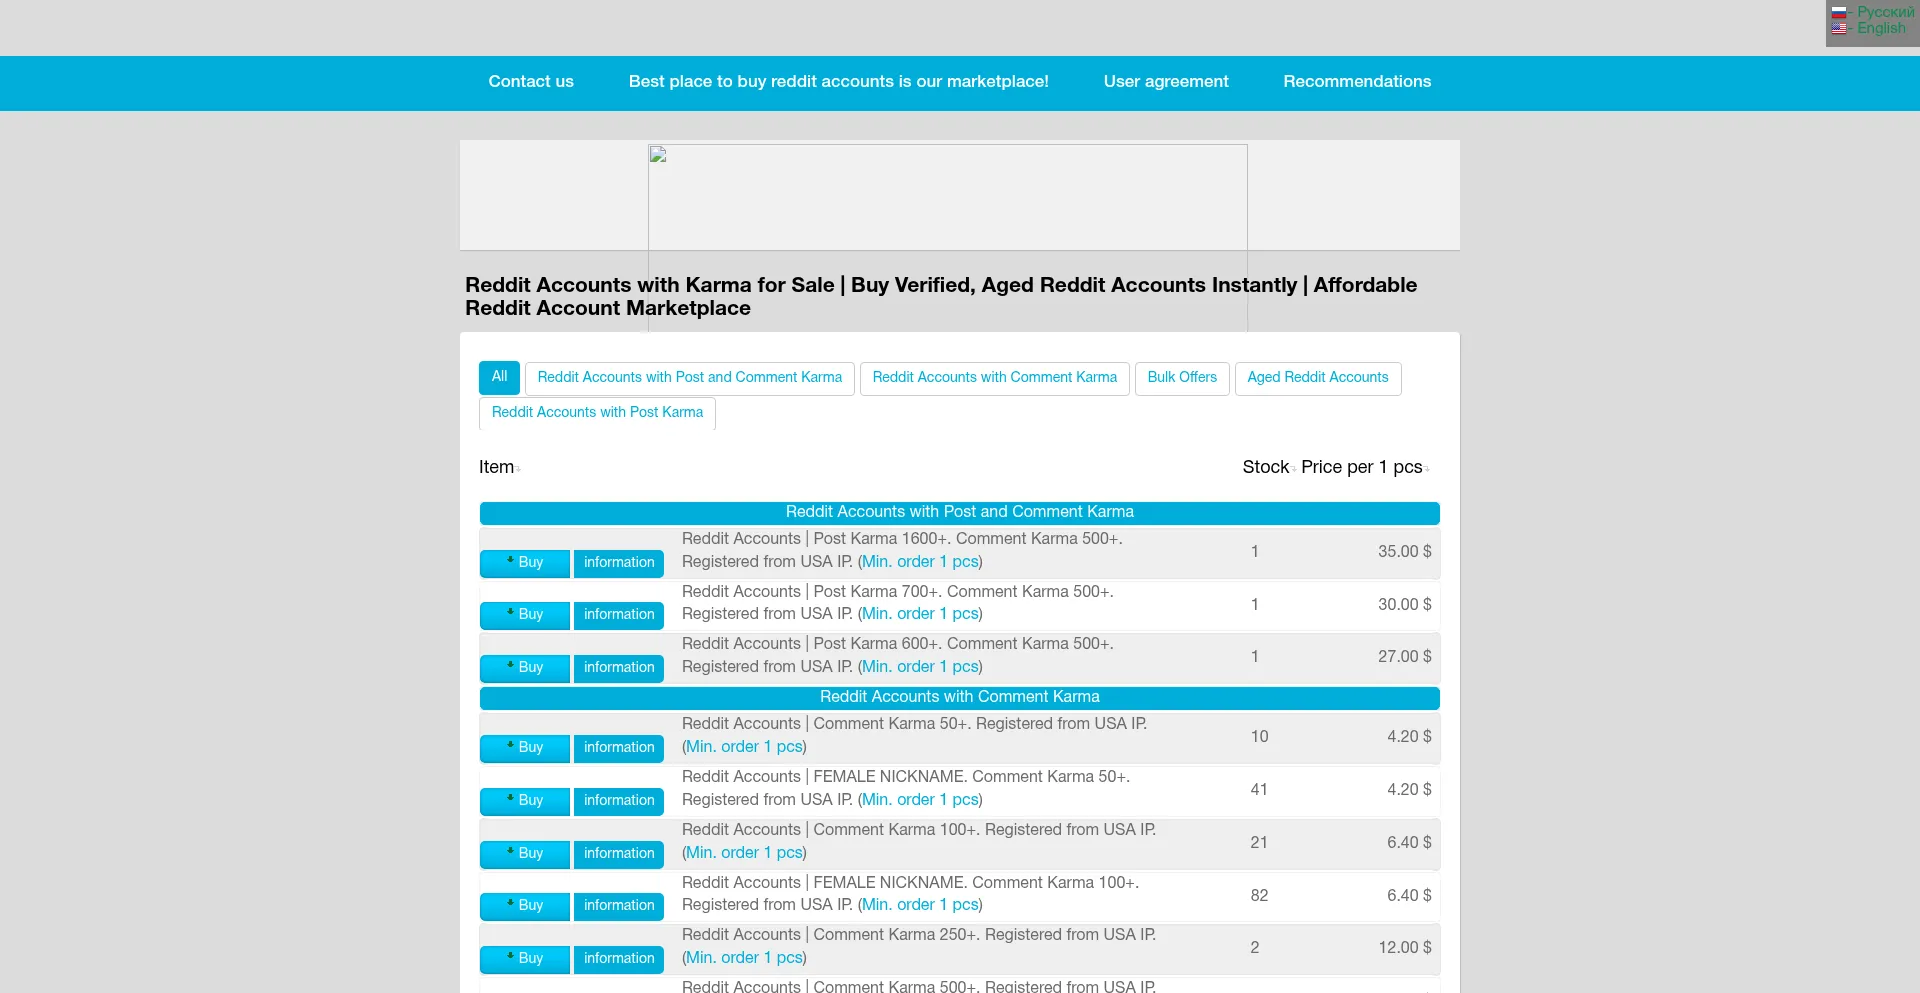
Task: Show information for the Post Karma 700+ item
Action: (619, 615)
